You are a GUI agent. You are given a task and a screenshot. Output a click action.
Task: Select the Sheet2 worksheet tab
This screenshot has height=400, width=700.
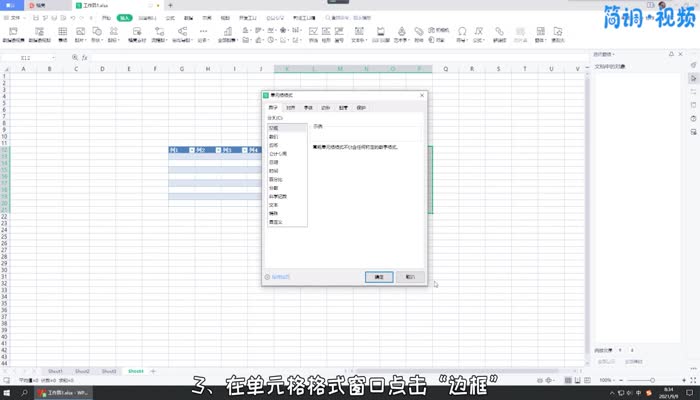[x=82, y=370]
